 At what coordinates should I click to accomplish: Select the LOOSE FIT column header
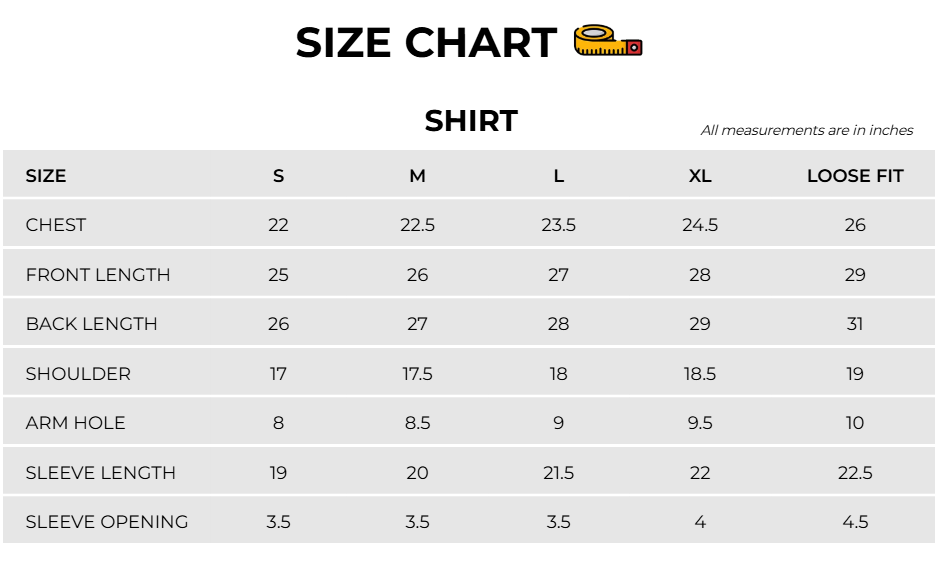tap(855, 176)
